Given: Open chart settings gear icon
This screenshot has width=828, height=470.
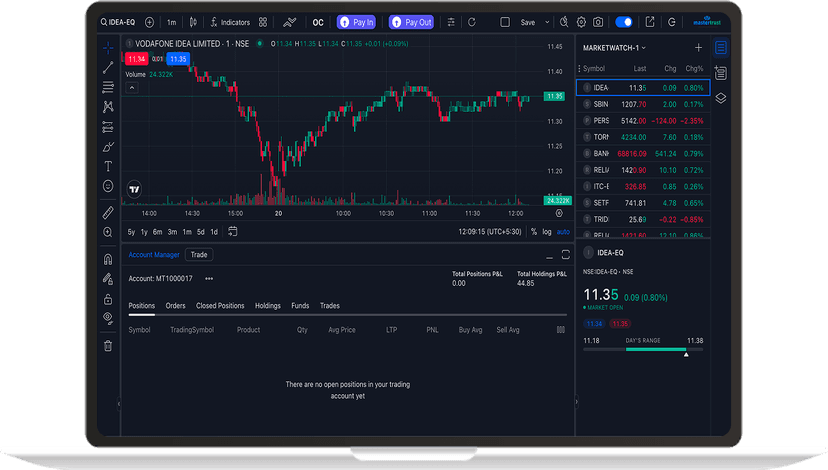Looking at the screenshot, I should click(x=581, y=22).
